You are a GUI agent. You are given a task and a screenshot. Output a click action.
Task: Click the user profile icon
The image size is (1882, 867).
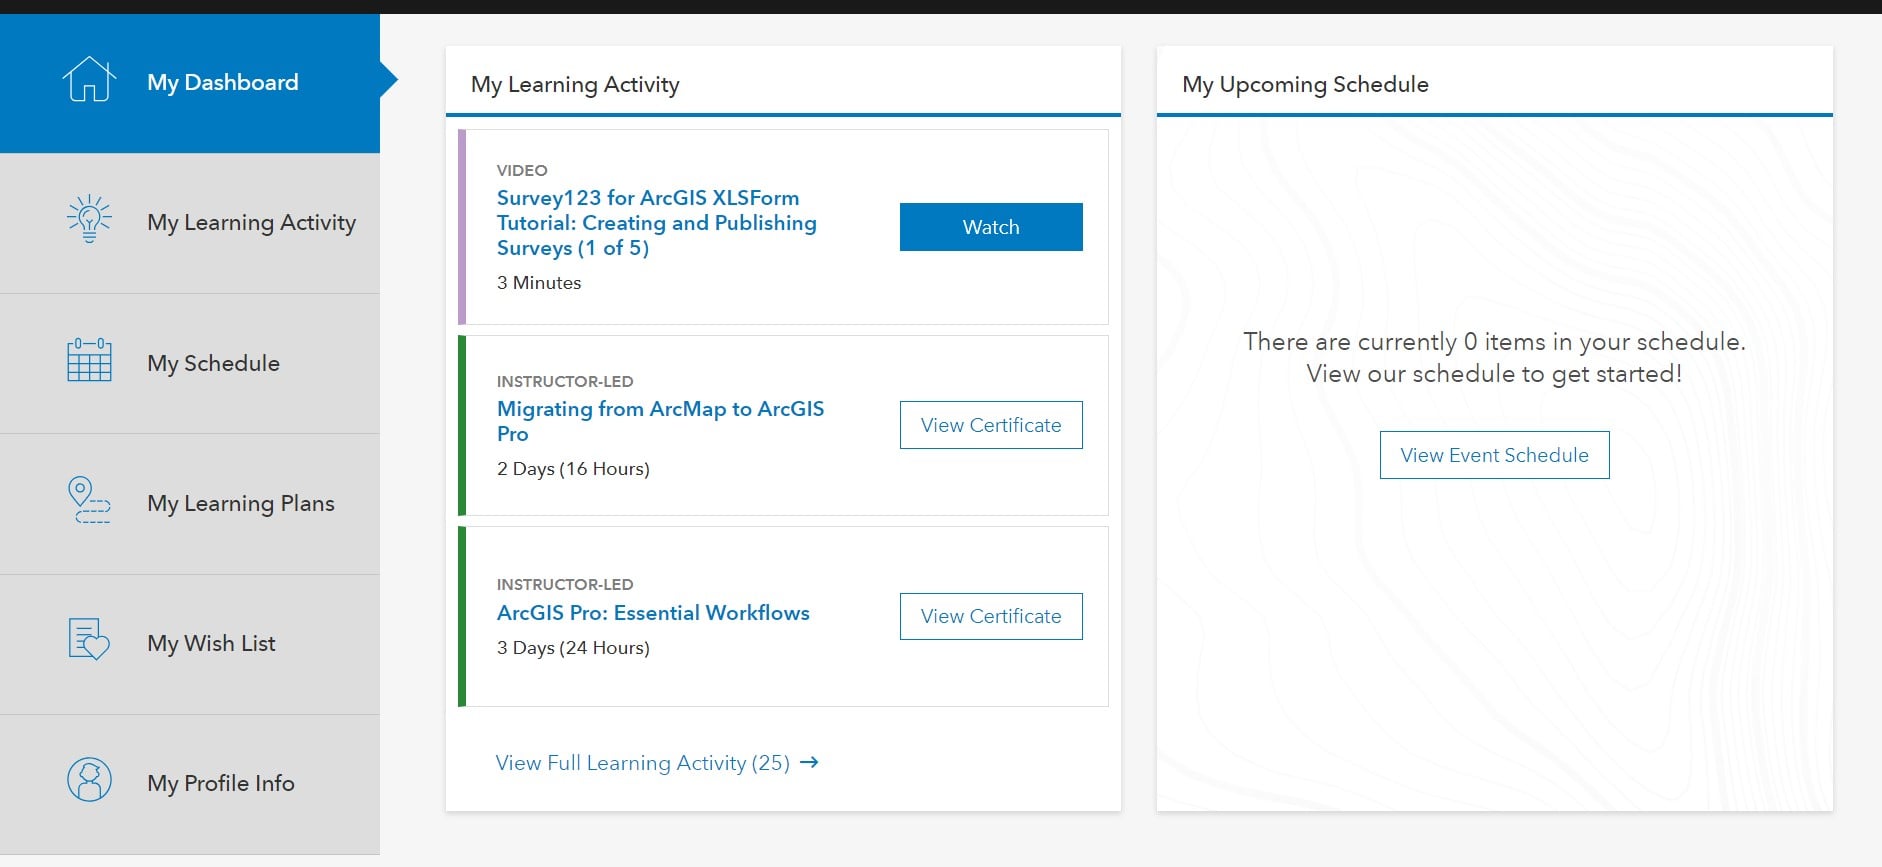pos(89,780)
